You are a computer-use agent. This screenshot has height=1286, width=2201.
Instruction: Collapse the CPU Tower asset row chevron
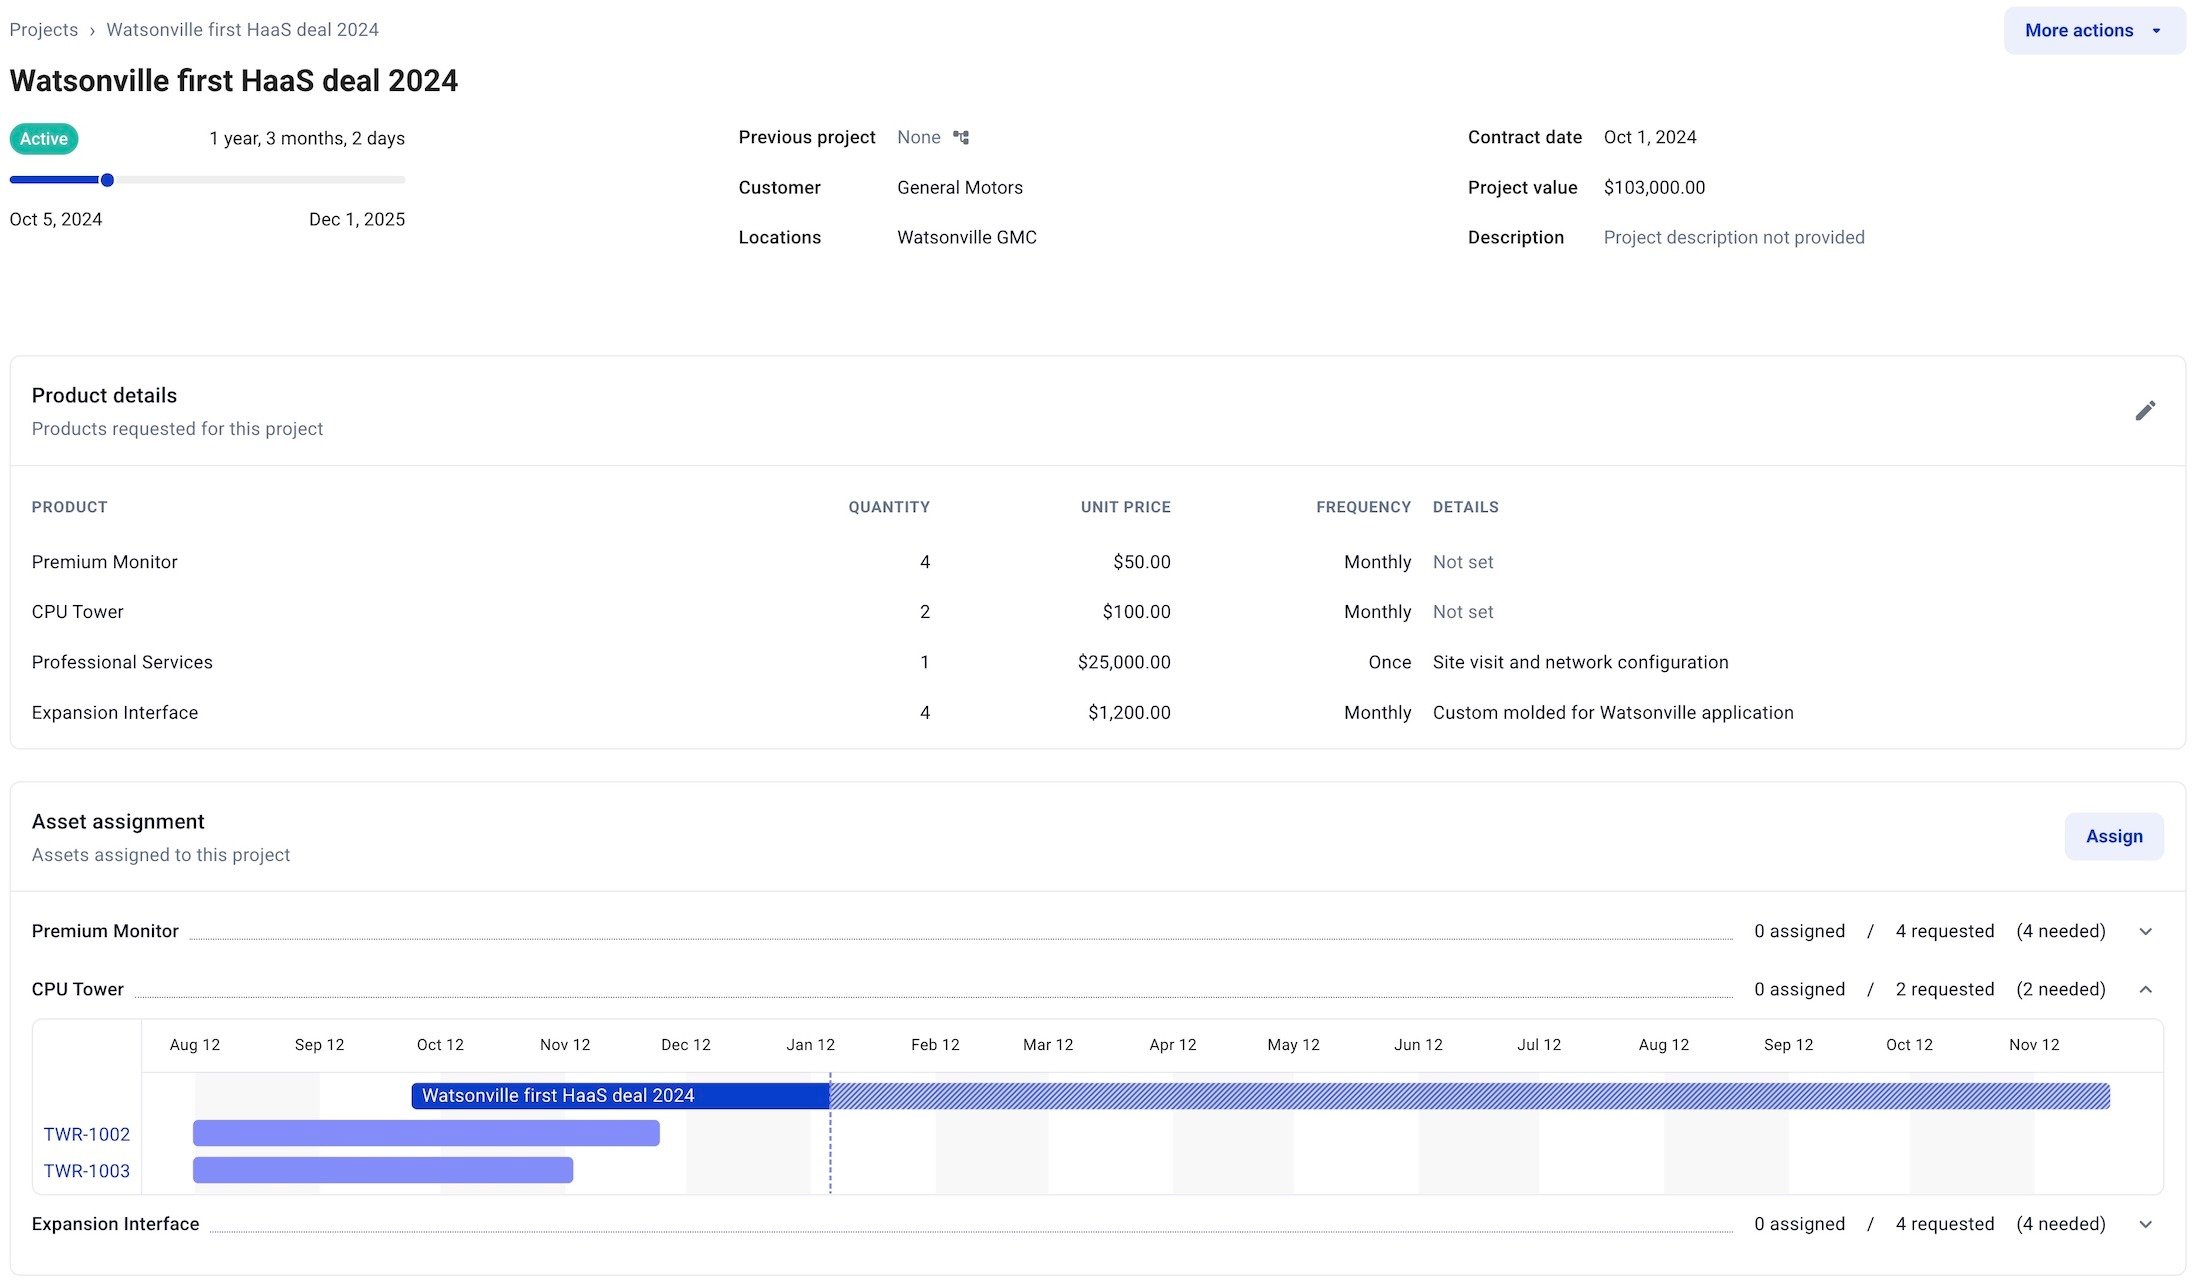click(x=2145, y=989)
